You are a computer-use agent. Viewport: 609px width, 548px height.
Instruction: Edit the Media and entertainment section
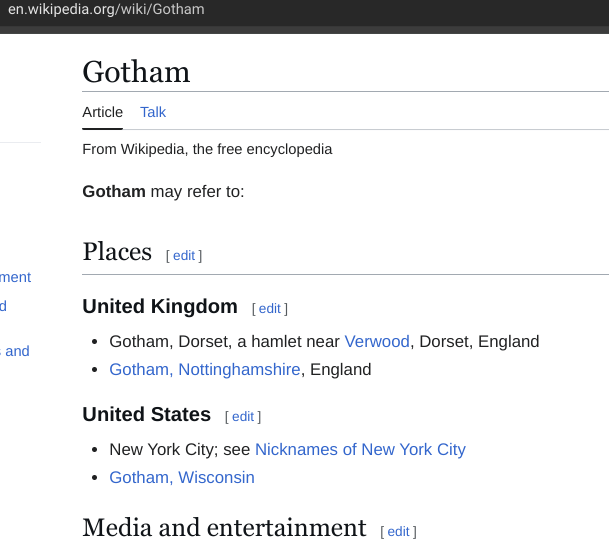coord(398,531)
